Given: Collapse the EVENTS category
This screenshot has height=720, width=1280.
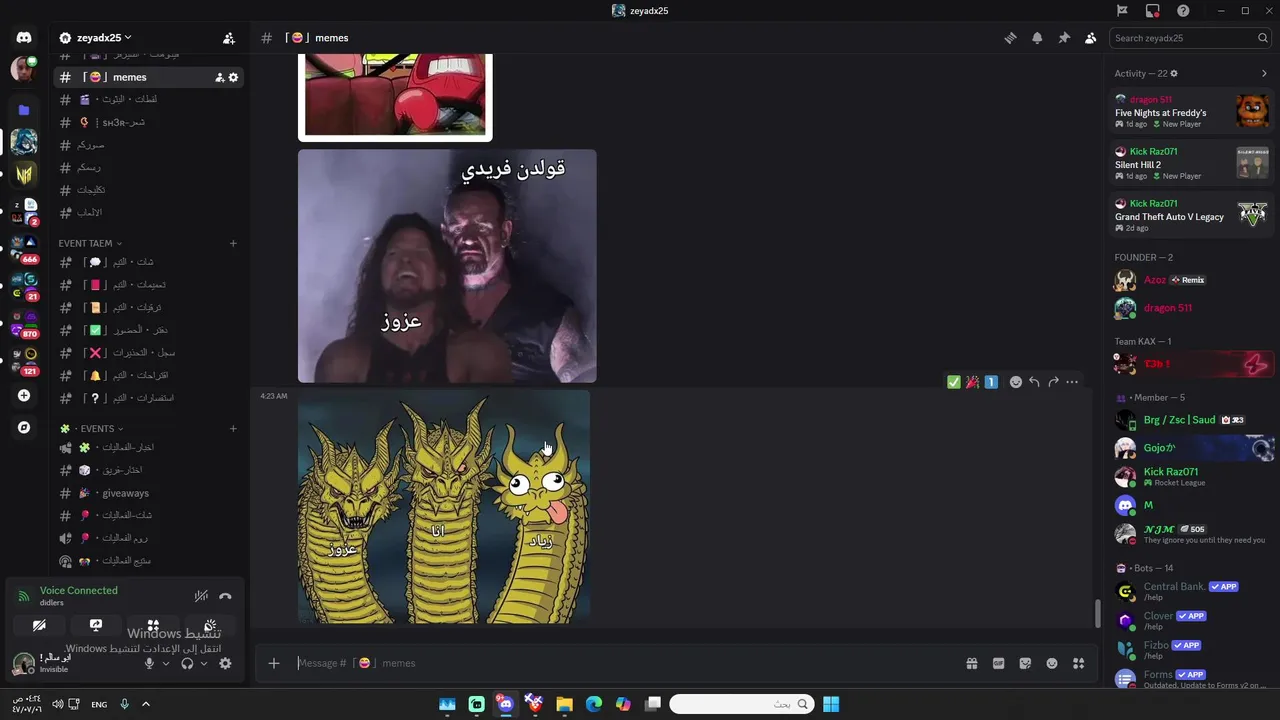Looking at the screenshot, I should tap(93, 429).
